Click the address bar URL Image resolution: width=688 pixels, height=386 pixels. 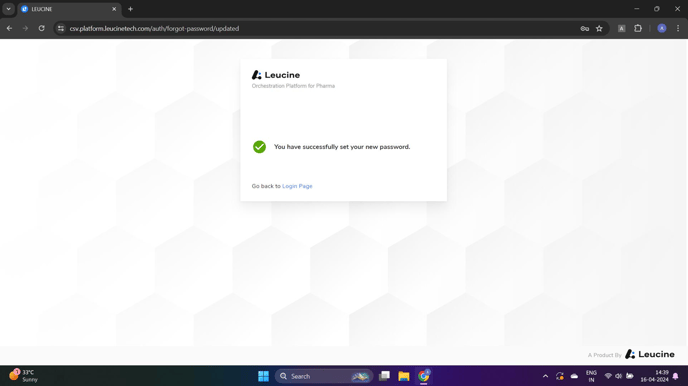(x=154, y=29)
